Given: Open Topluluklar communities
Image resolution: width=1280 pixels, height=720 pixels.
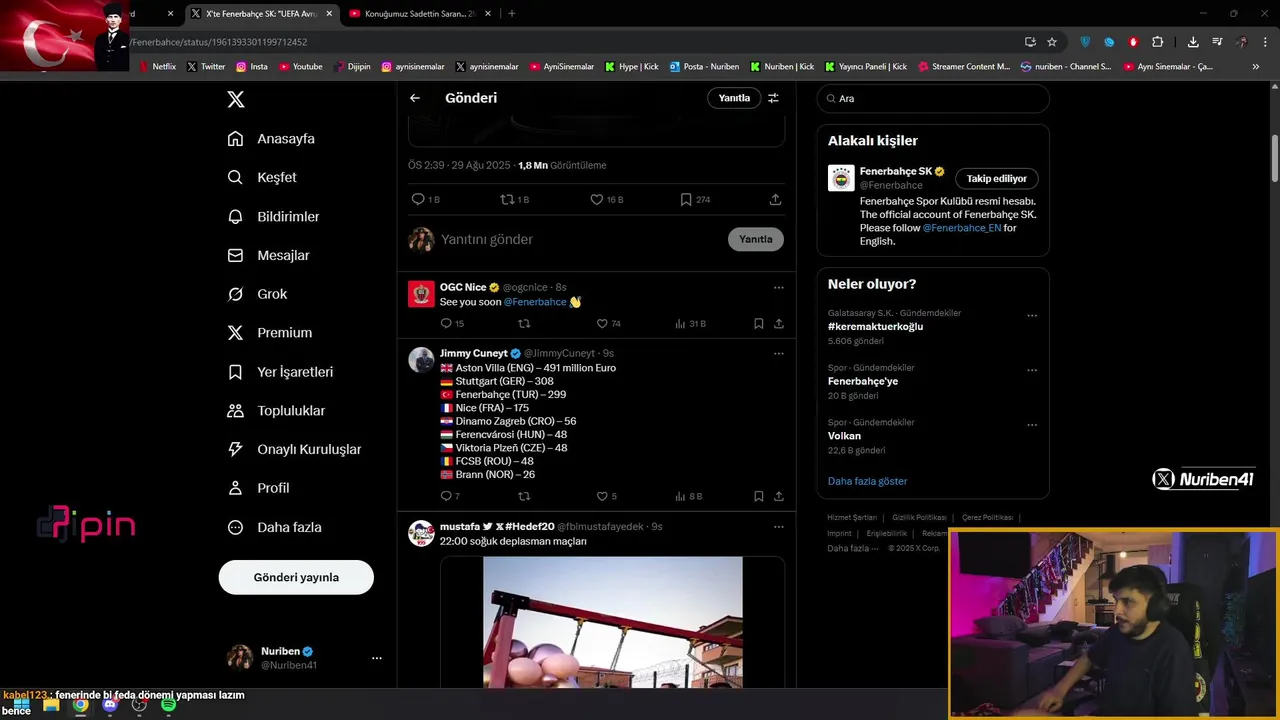Looking at the screenshot, I should (276, 411).
